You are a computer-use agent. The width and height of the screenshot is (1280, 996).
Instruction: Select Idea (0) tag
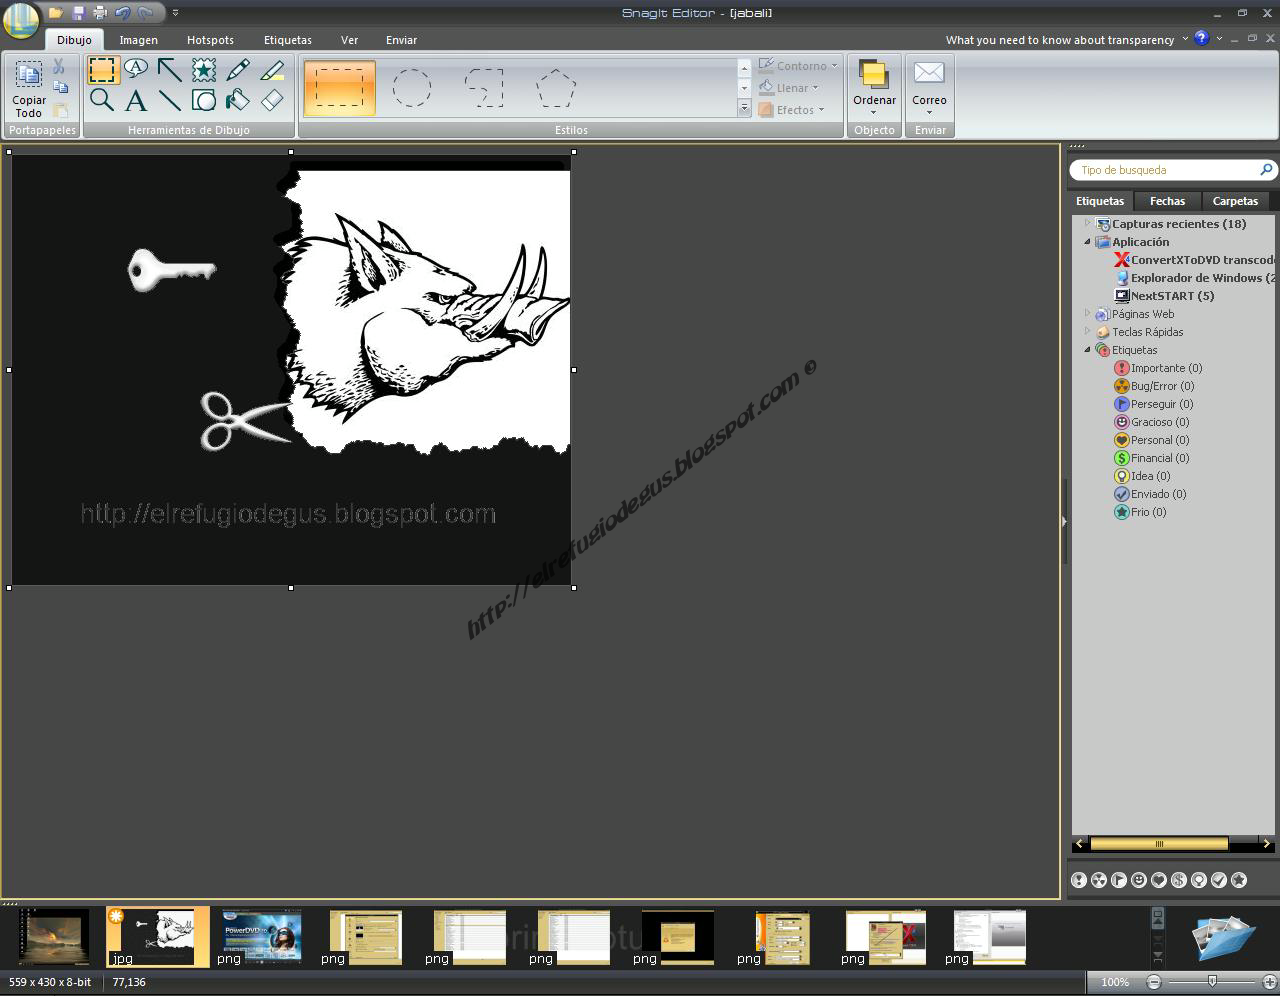(x=1142, y=476)
